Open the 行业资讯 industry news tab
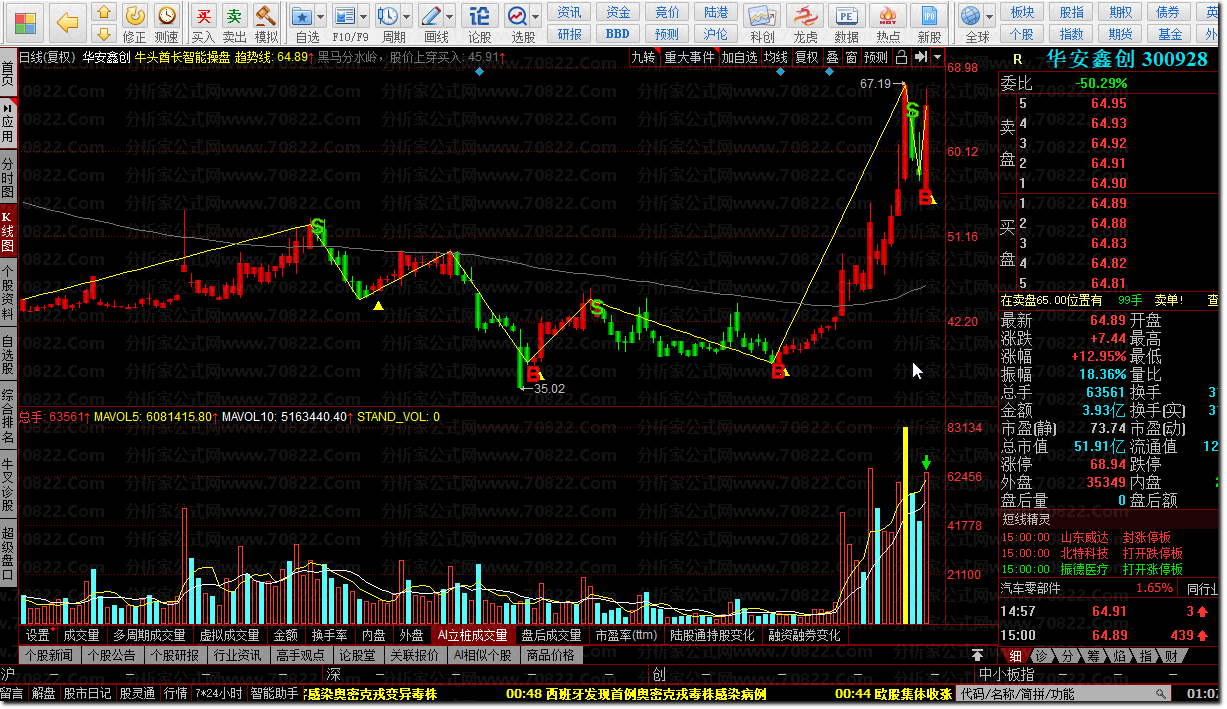 [238, 656]
